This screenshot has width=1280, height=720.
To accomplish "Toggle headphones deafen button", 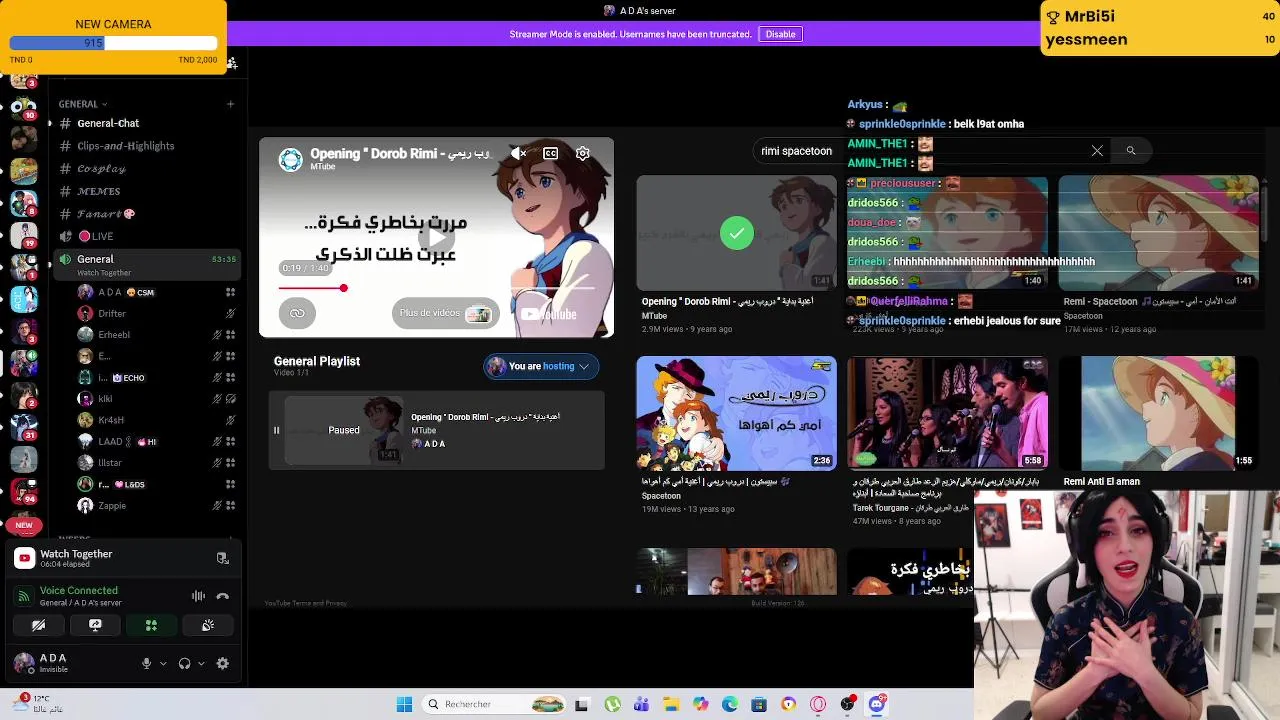I will [x=184, y=663].
